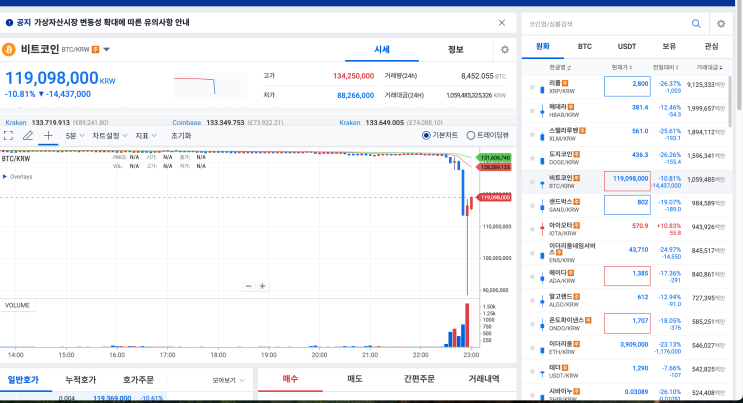Switch to the 원화 market tab
Screen dimensions: 743x403
[x=543, y=46]
